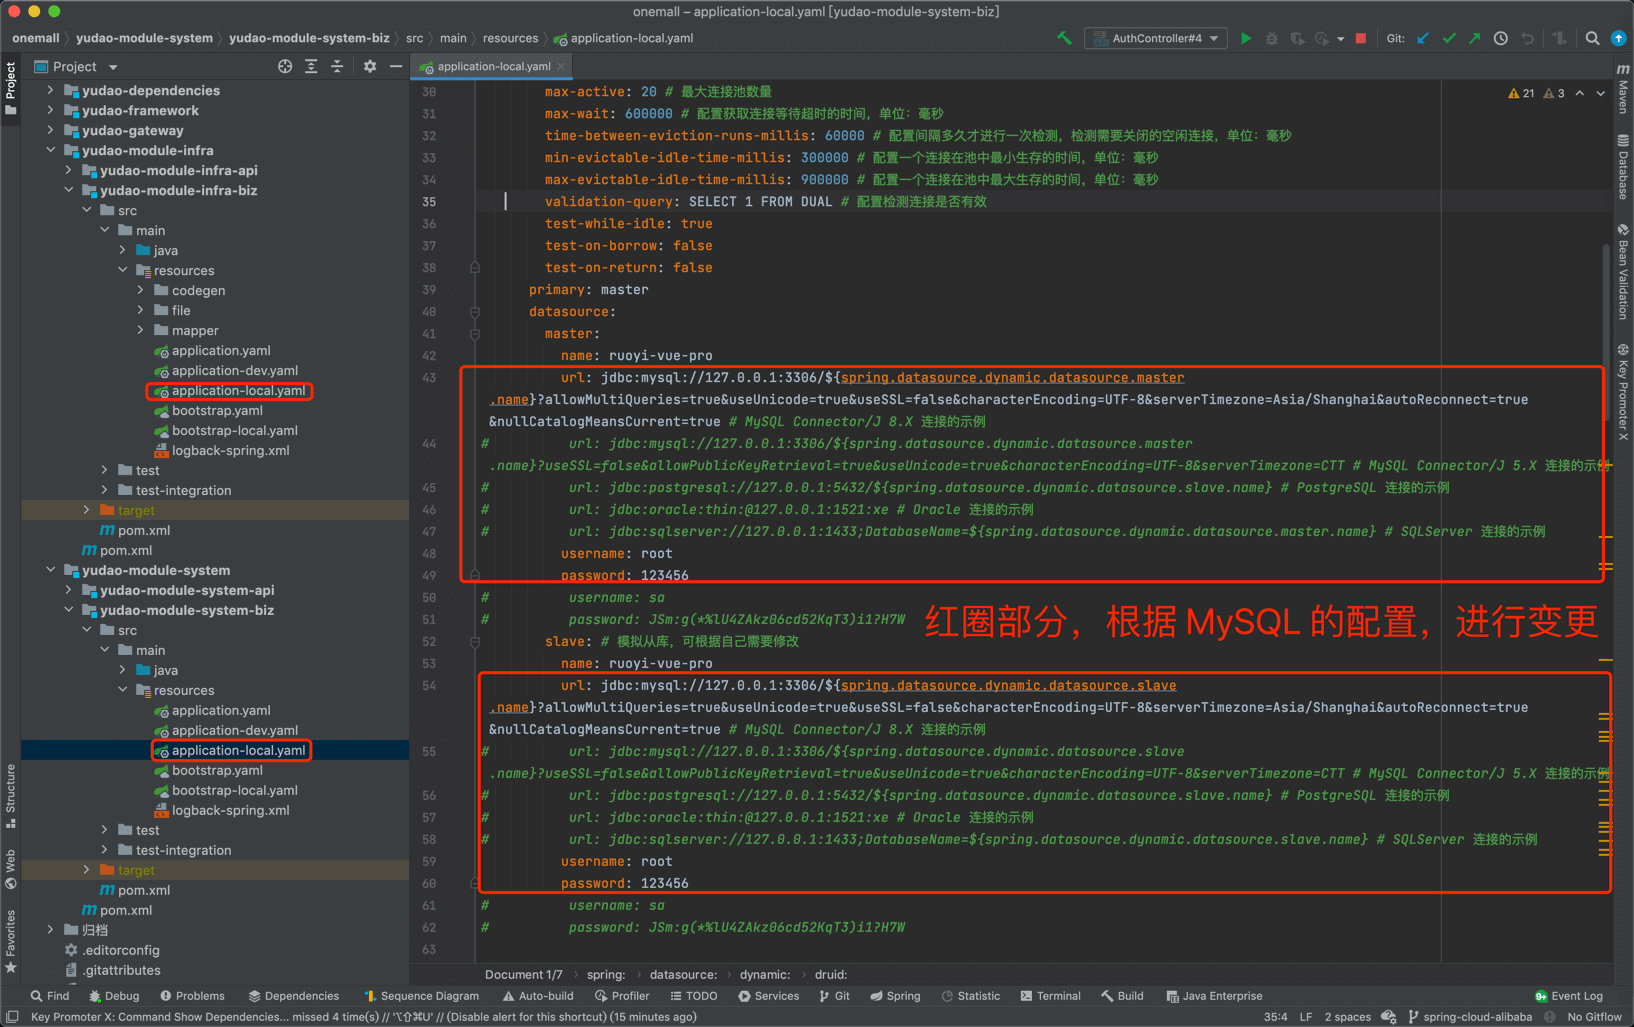
Task: Locate opened file in Project tree
Action: pyautogui.click(x=285, y=66)
